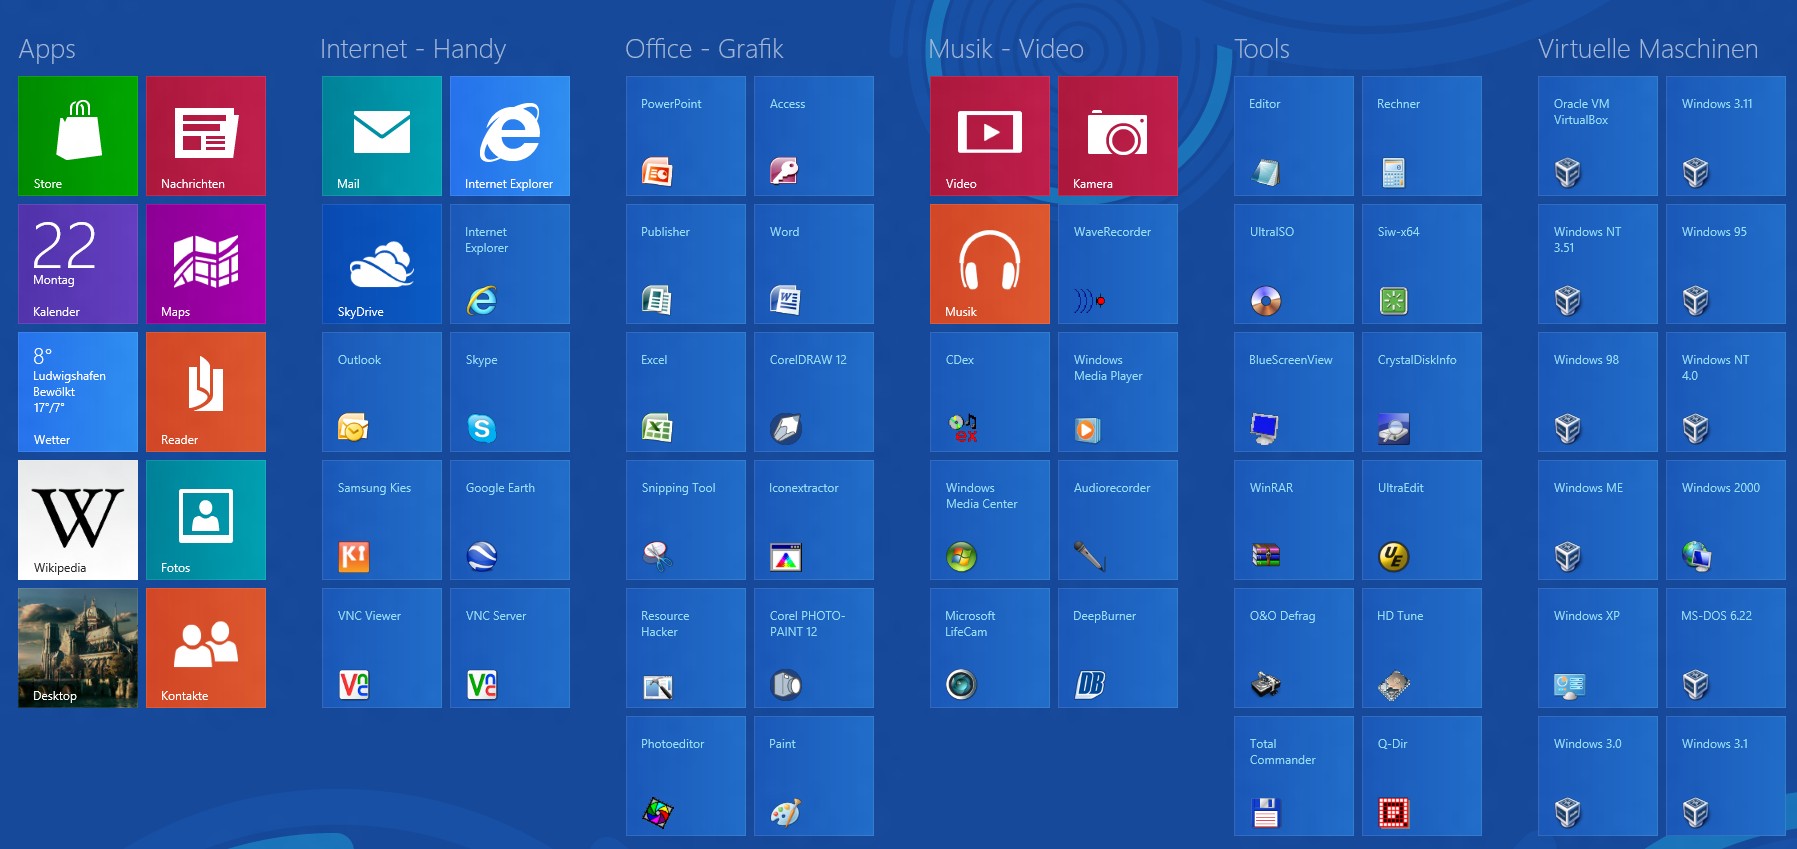Launch the Maps tile
1797x849 pixels.
click(206, 264)
